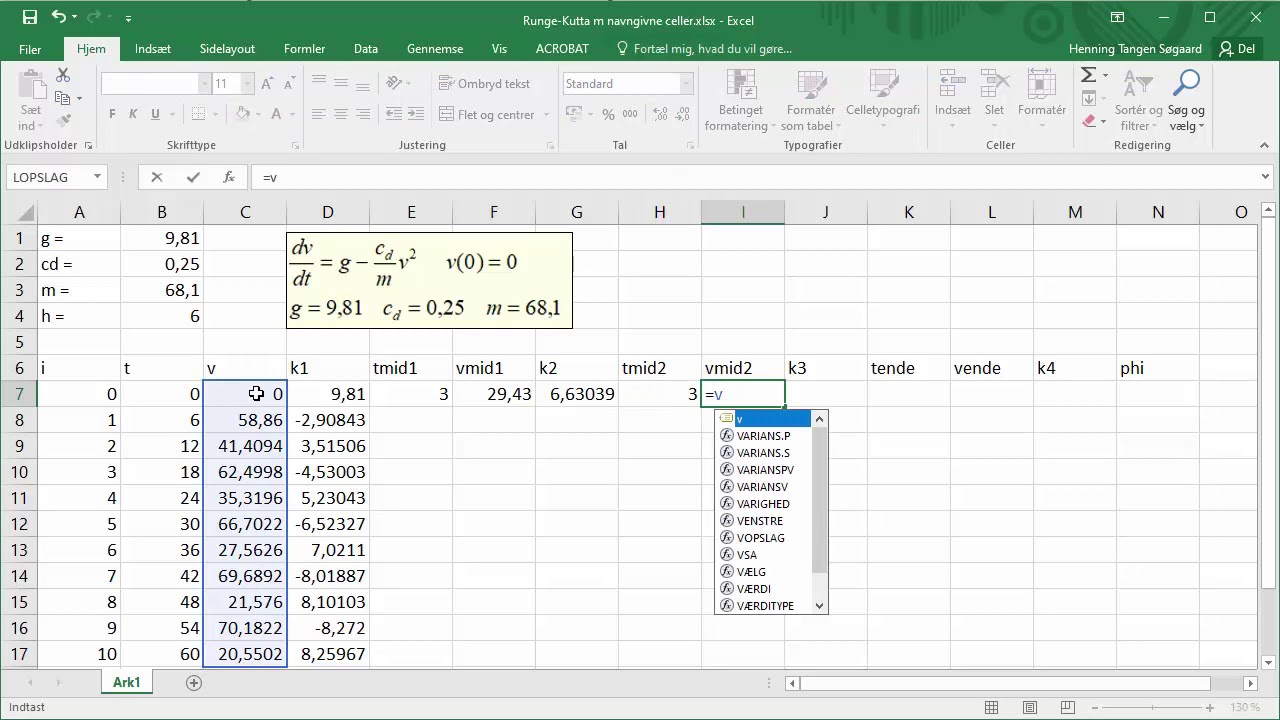
Task: Click the Save icon in quick access toolbar
Action: 30,18
